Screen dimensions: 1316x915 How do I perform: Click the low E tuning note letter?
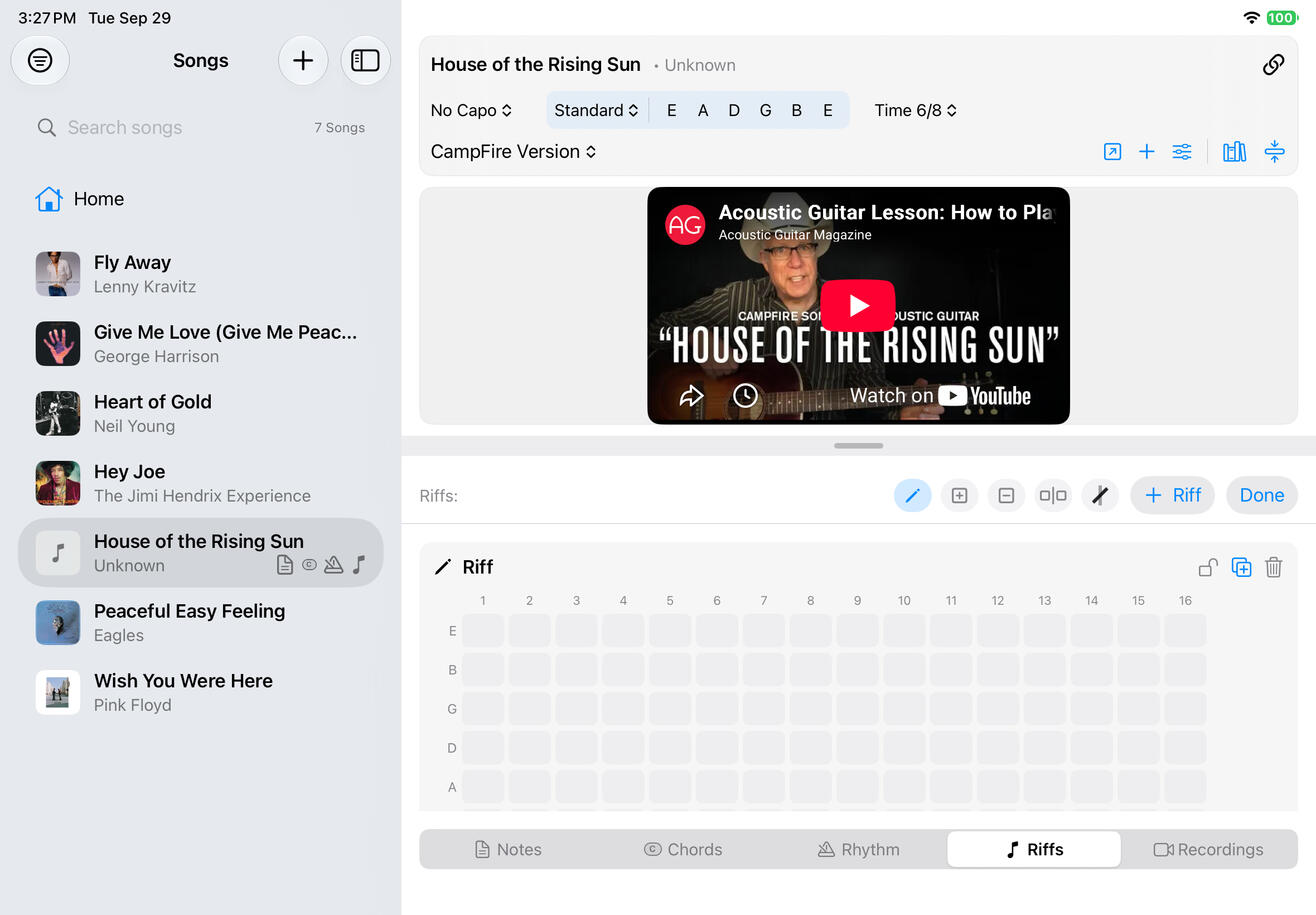671,110
